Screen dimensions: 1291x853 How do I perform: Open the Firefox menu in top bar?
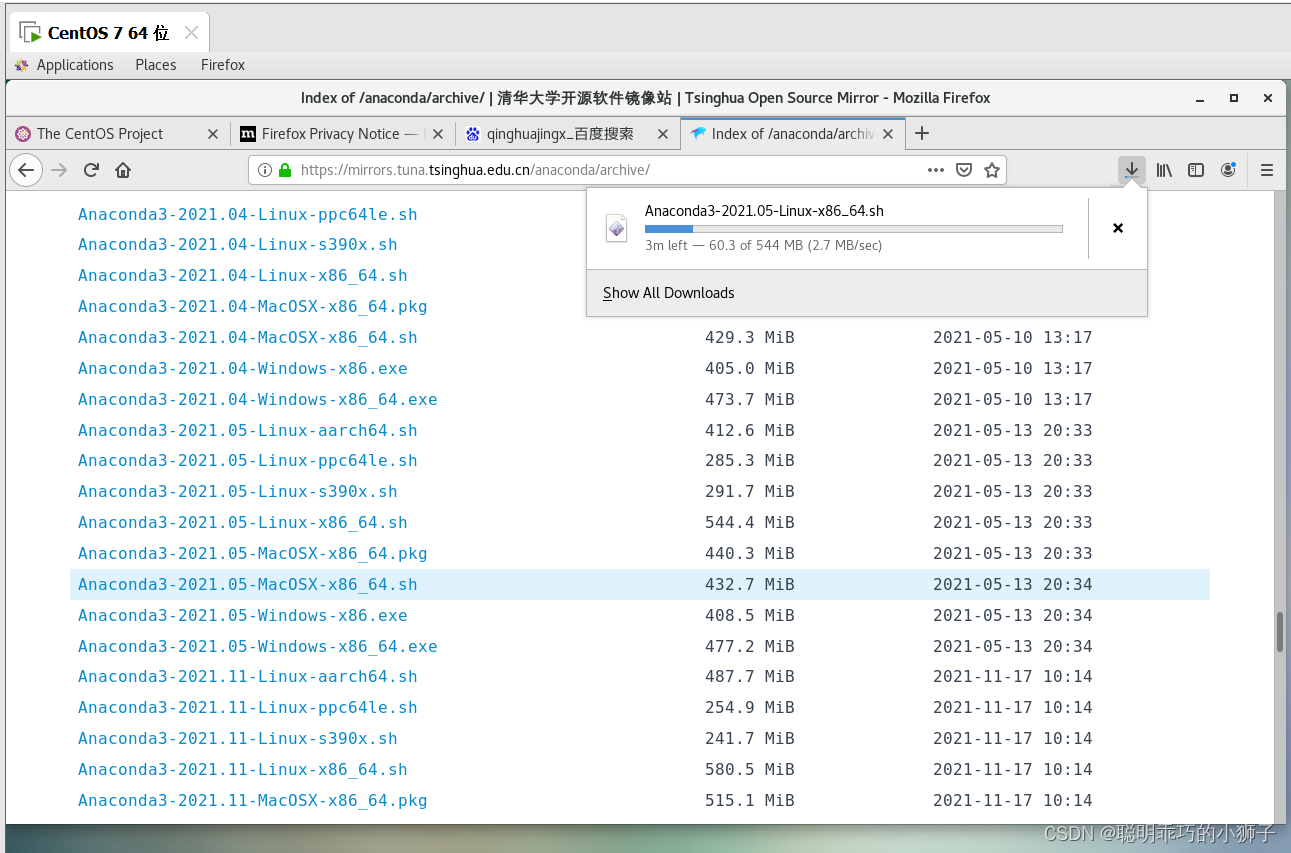click(222, 64)
